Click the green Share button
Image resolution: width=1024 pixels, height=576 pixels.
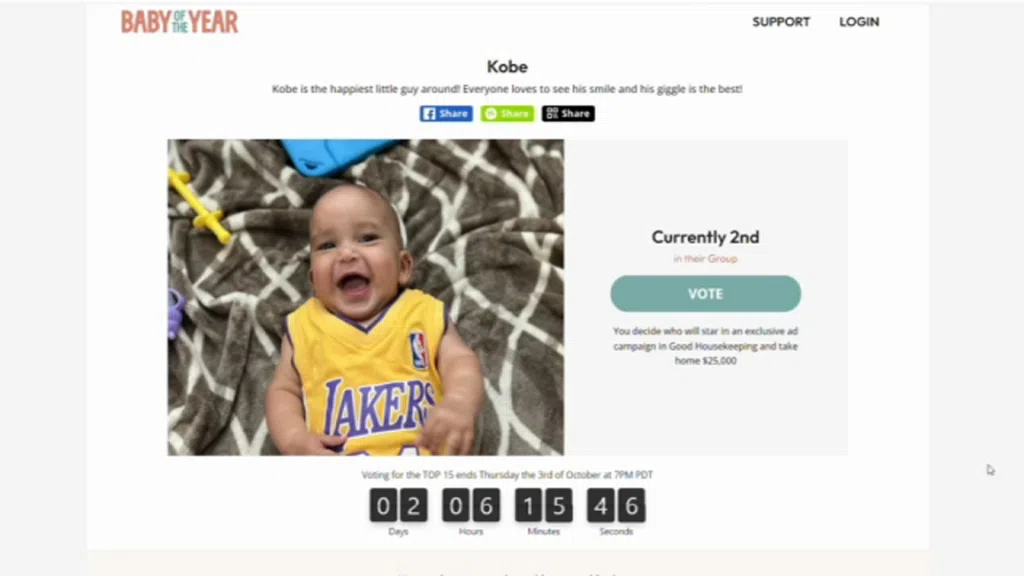coord(507,114)
